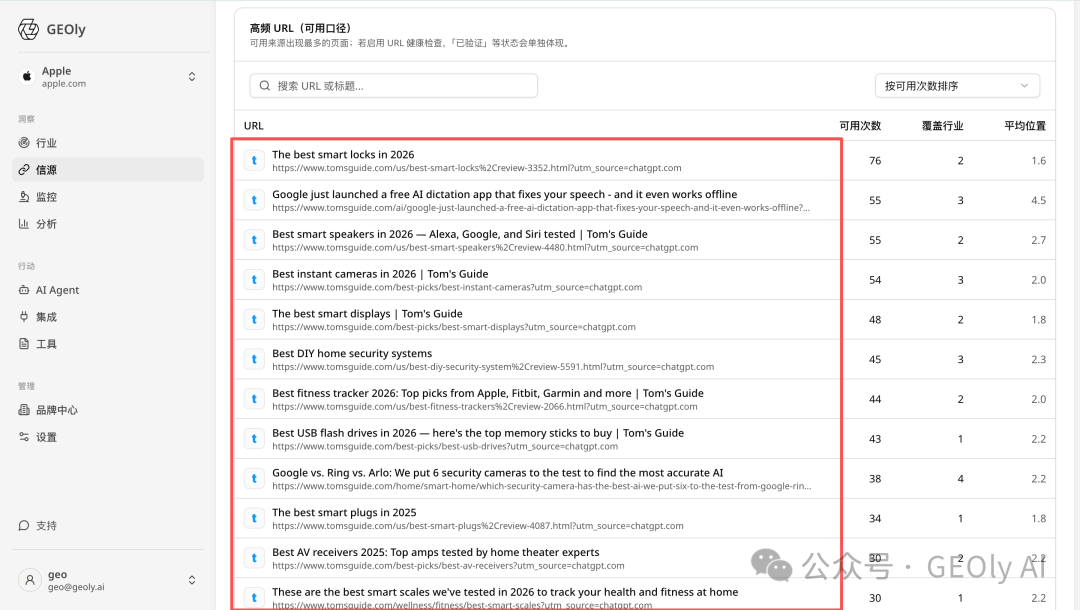This screenshot has width=1080, height=610.
Task: Open 品牌中心 page
Action: tap(108, 410)
